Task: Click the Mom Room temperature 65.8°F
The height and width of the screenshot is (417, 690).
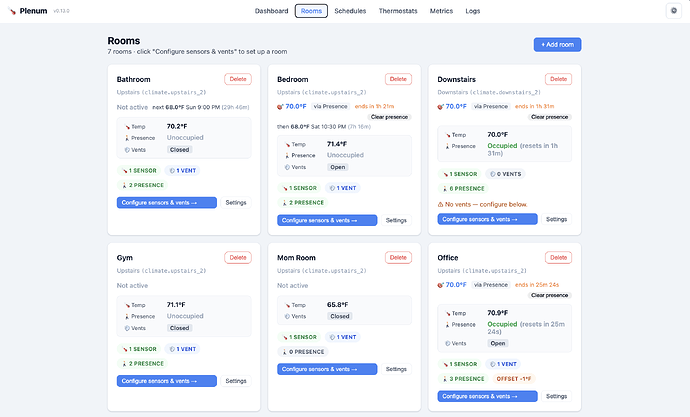Action: pos(338,305)
